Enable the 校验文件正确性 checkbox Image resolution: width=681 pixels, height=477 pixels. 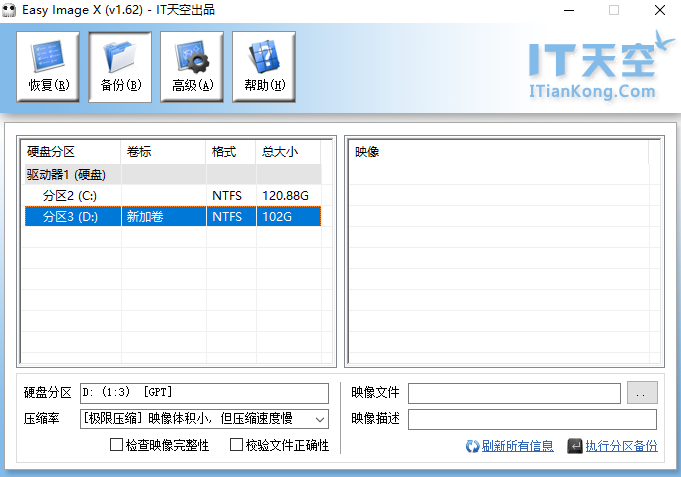[x=236, y=444]
